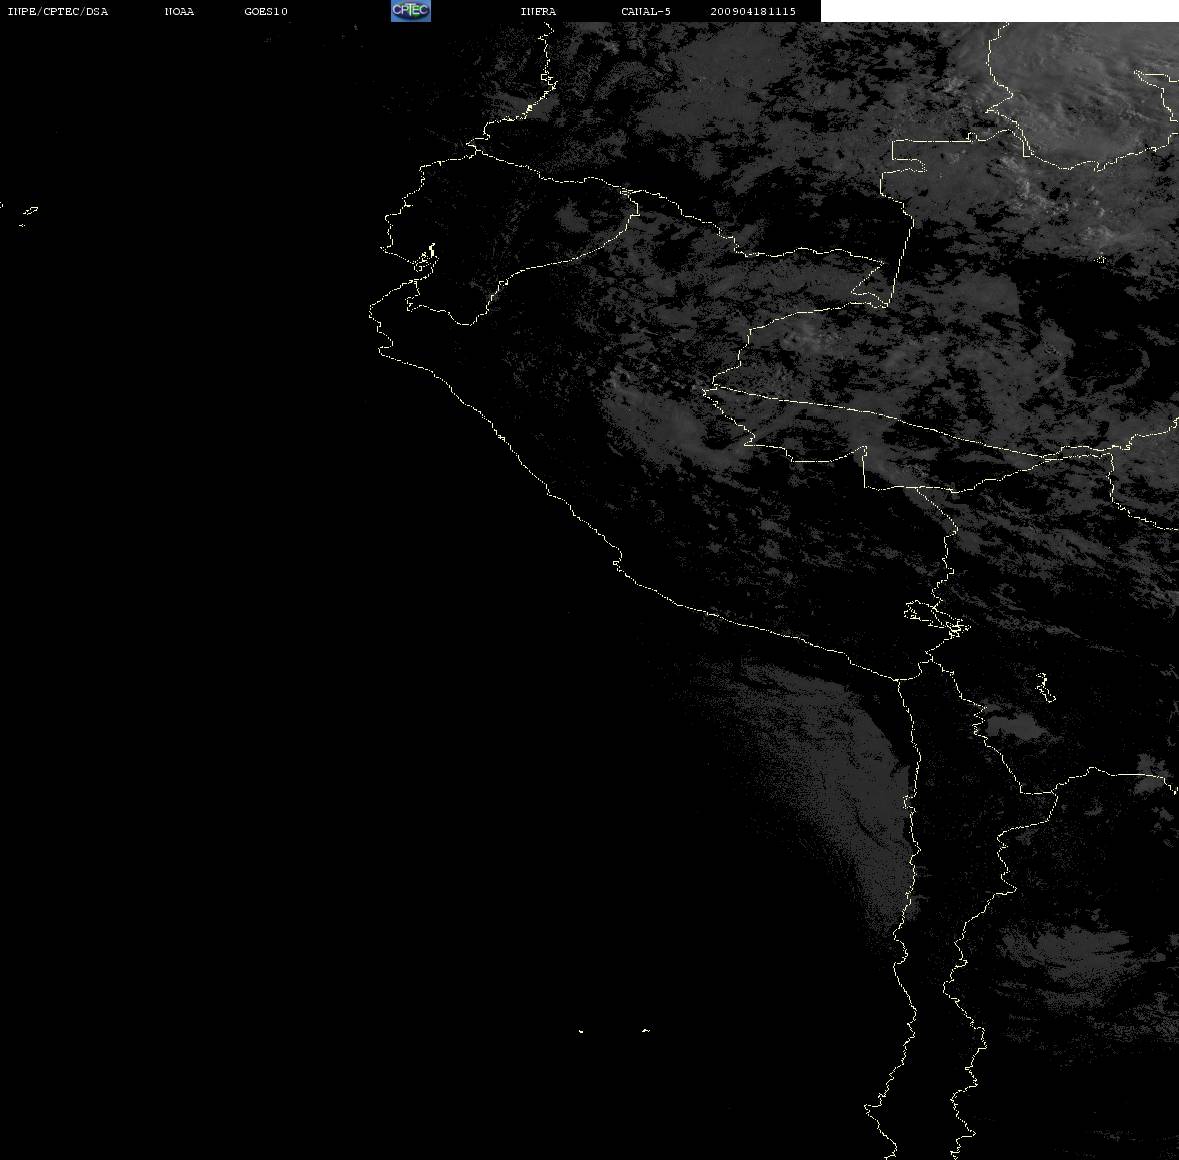Screen dimensions: 1179x1160
Task: Click the left small island dot in lower ocean
Action: point(580,1031)
